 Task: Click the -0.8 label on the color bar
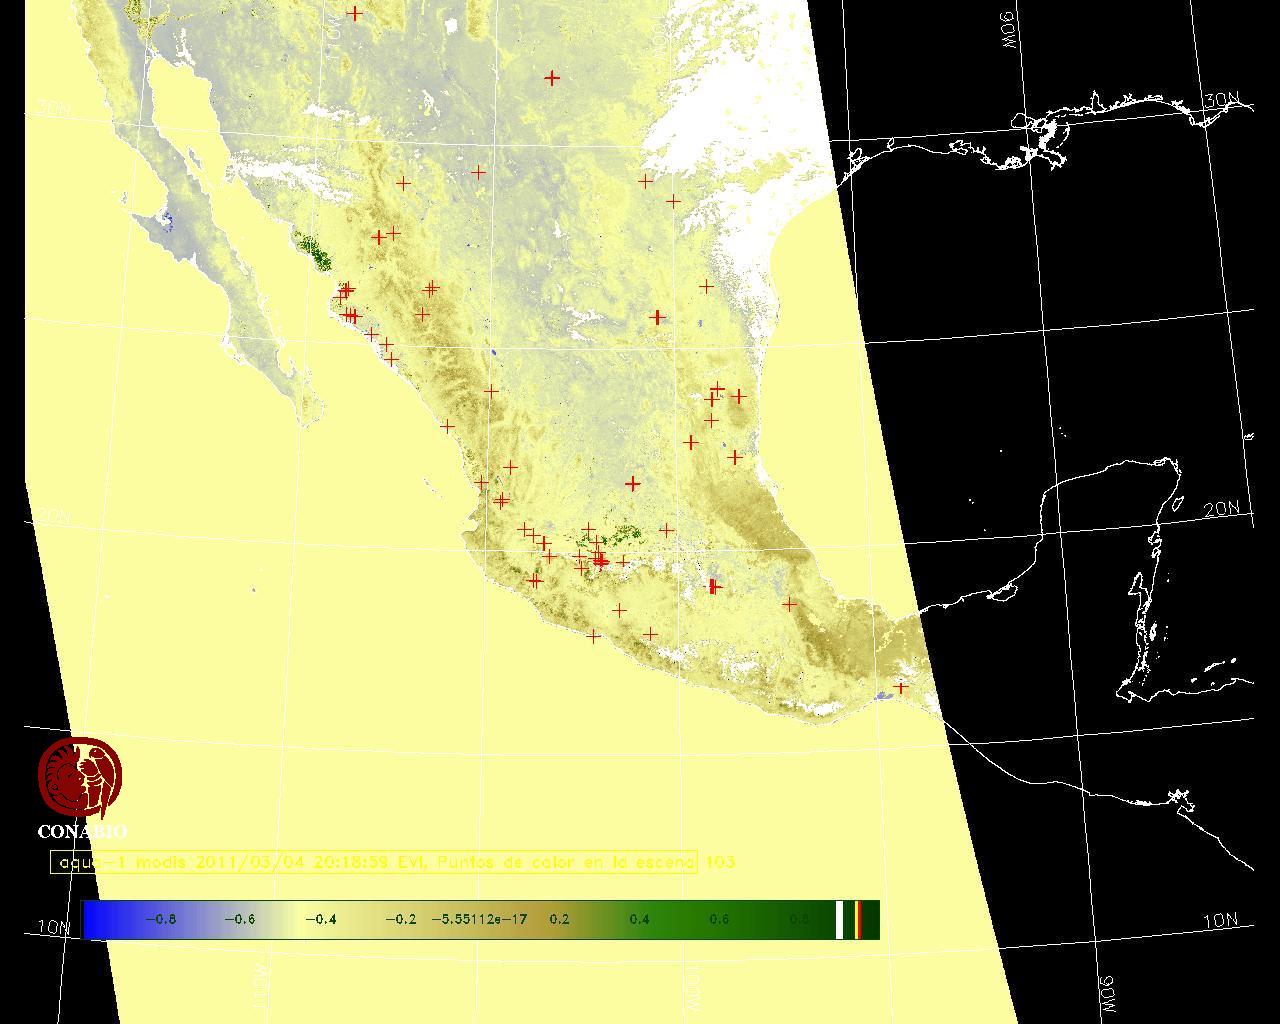tap(160, 919)
